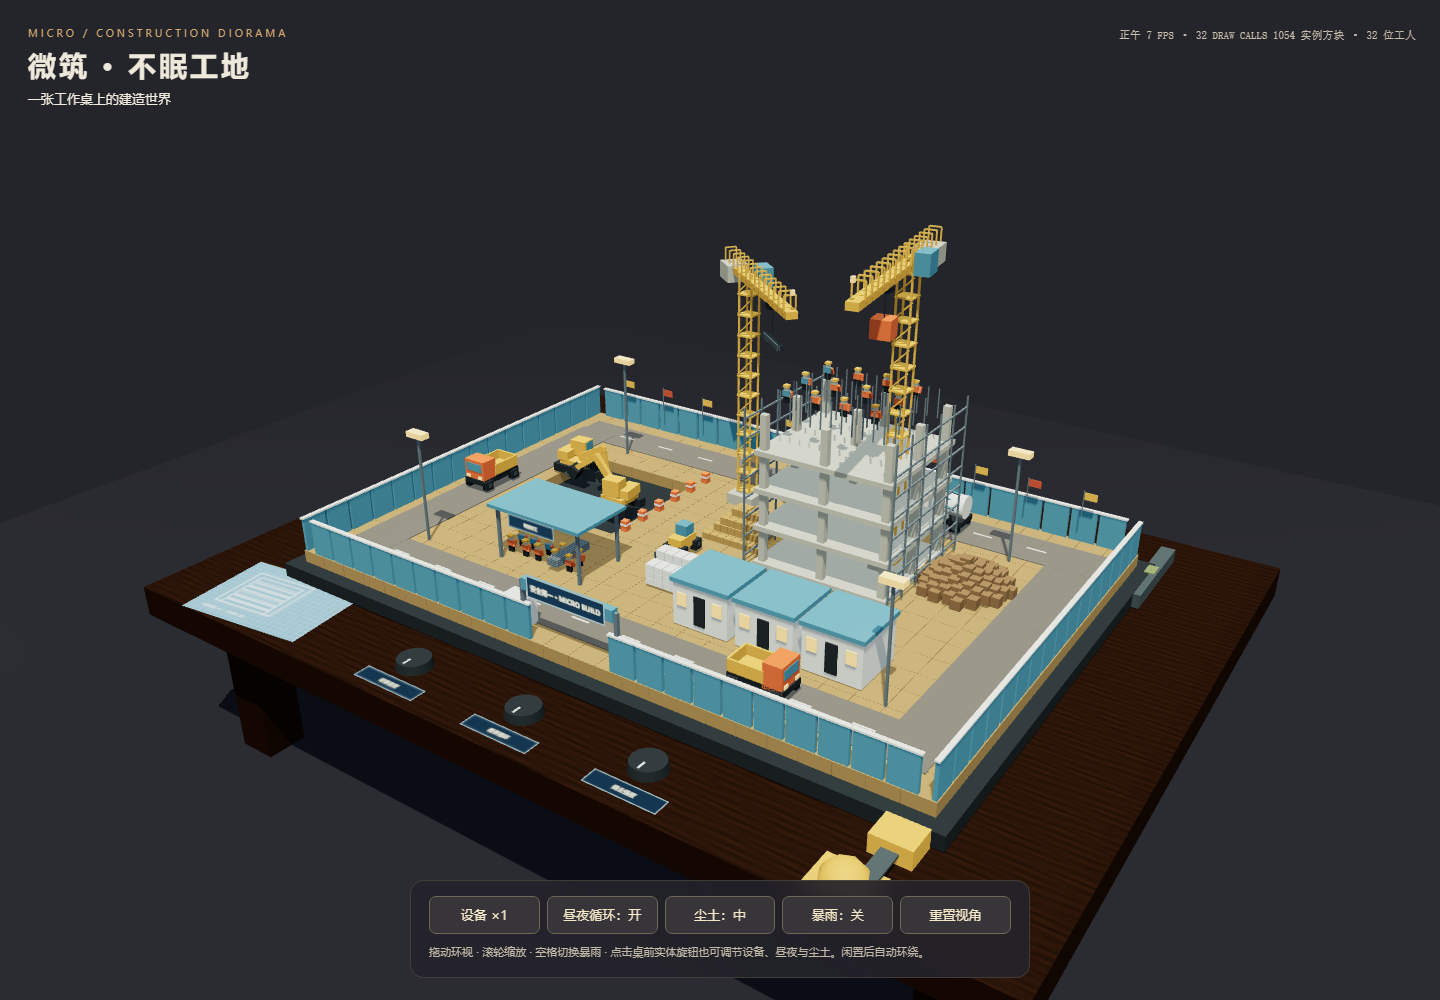
Task: Cycle the 尘土: 中 dust level button
Action: [720, 915]
